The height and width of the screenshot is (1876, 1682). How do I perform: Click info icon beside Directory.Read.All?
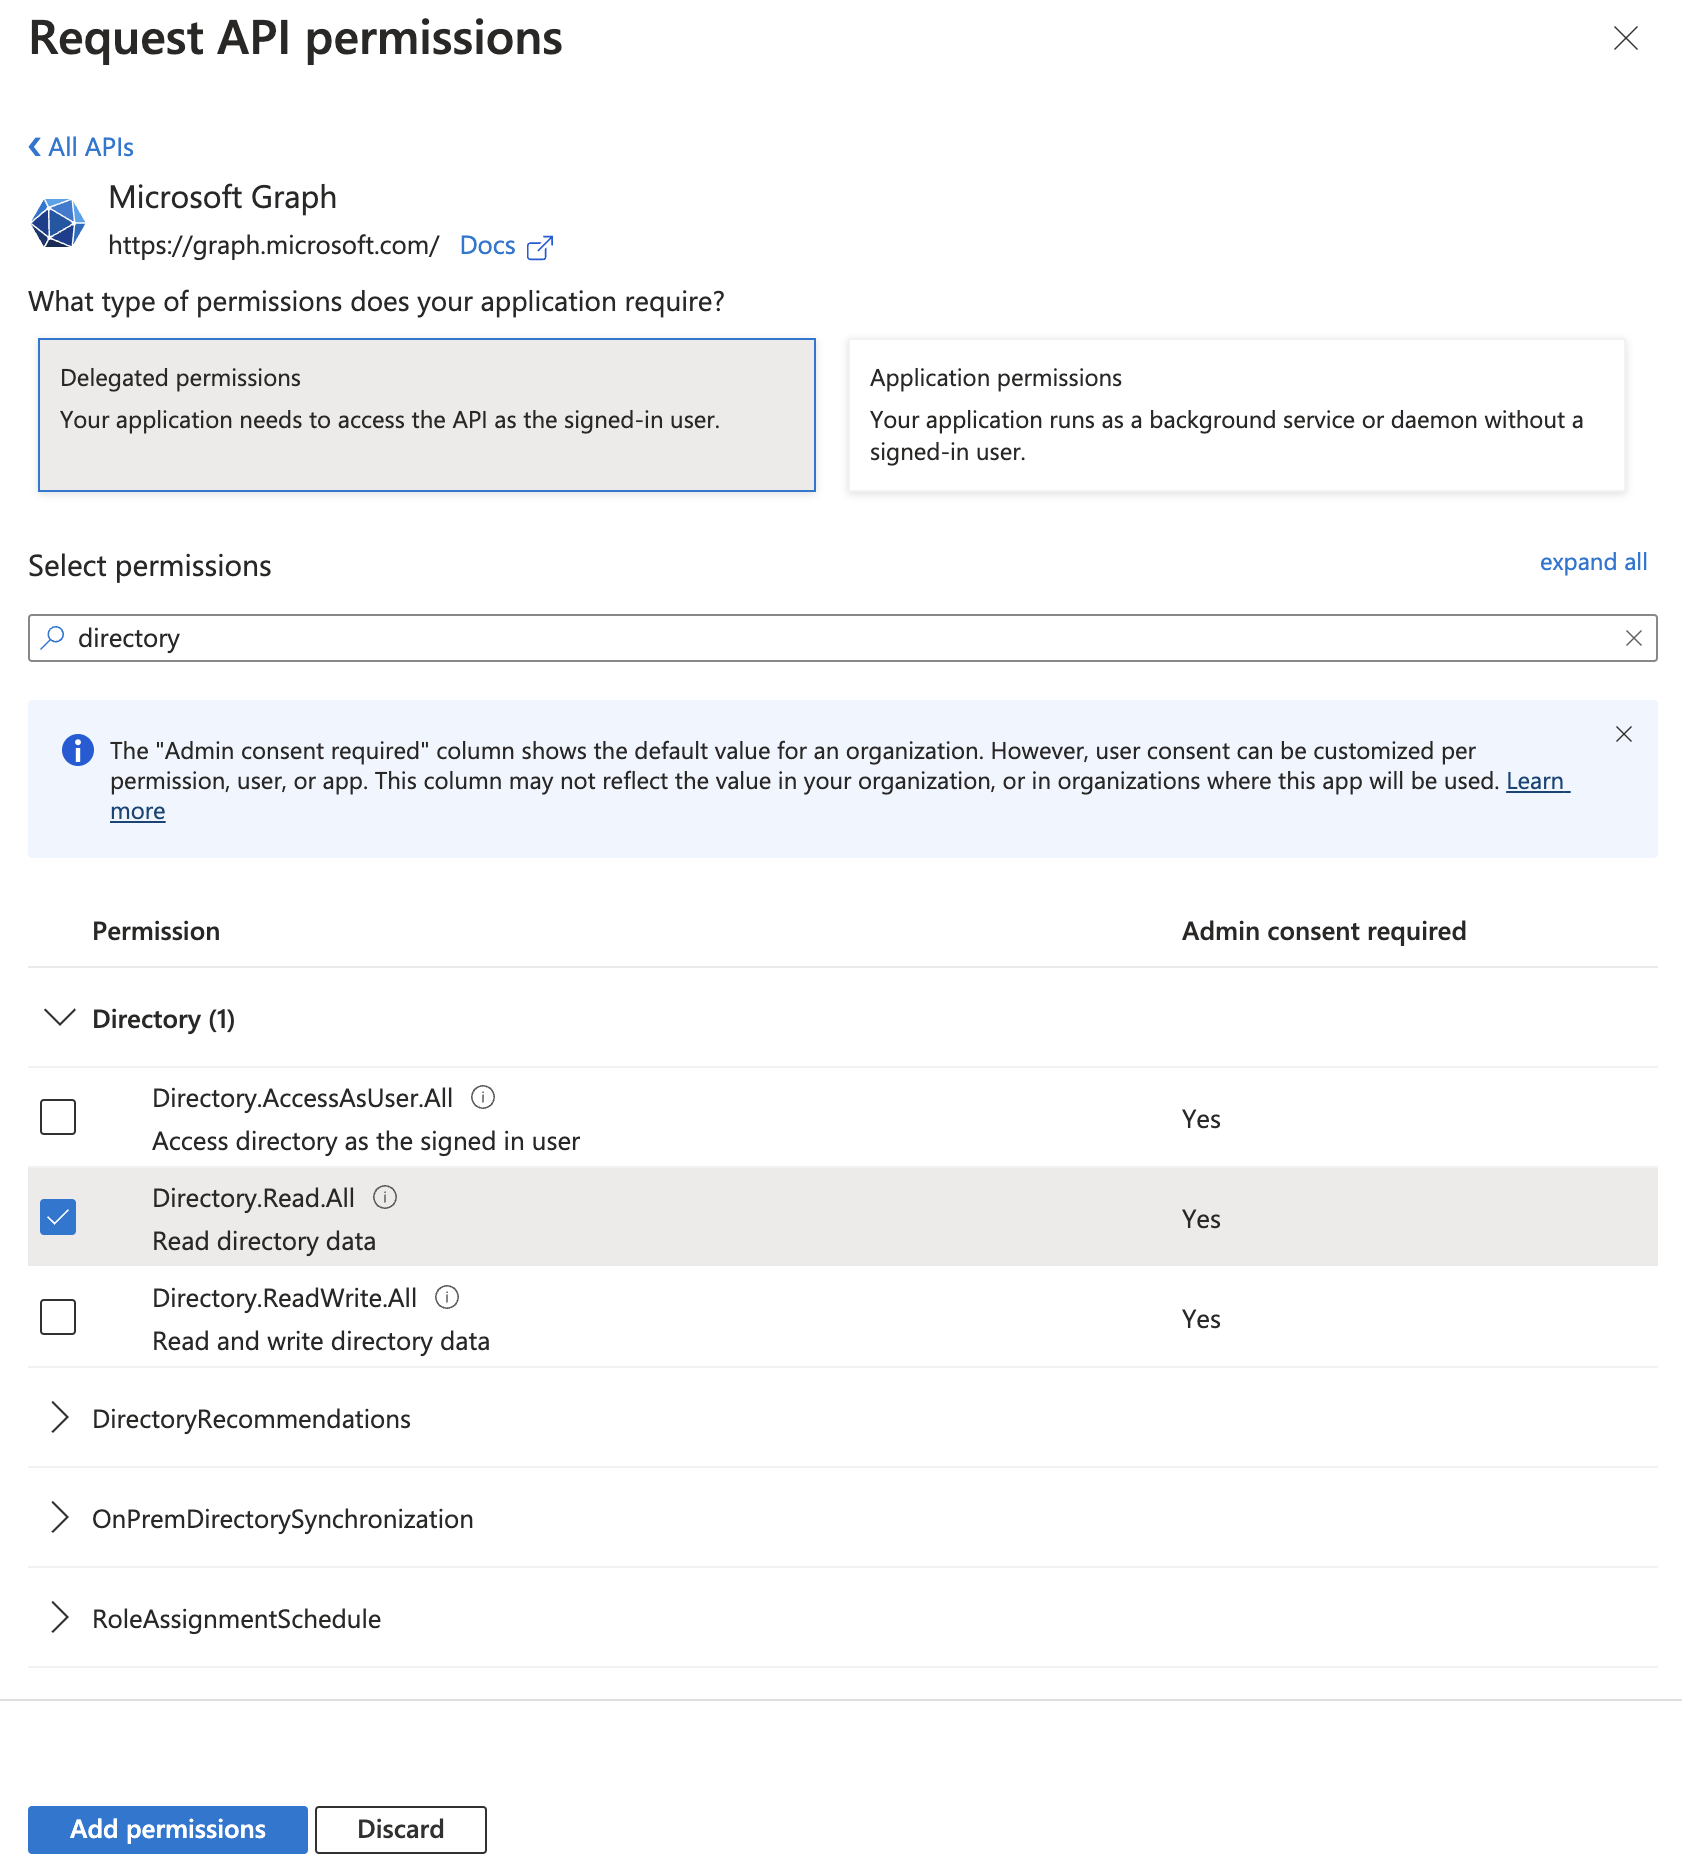[x=385, y=1197]
